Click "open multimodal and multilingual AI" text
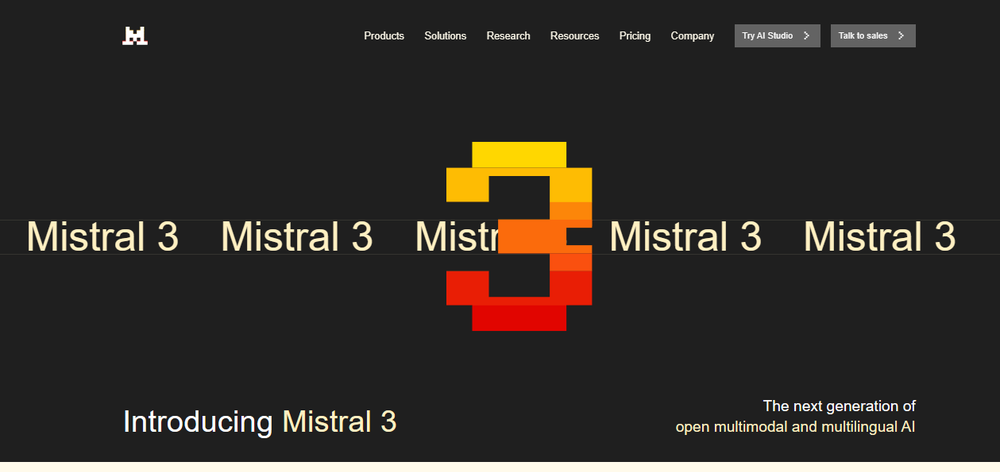Screen dimensions: 1000x472 click(x=796, y=427)
